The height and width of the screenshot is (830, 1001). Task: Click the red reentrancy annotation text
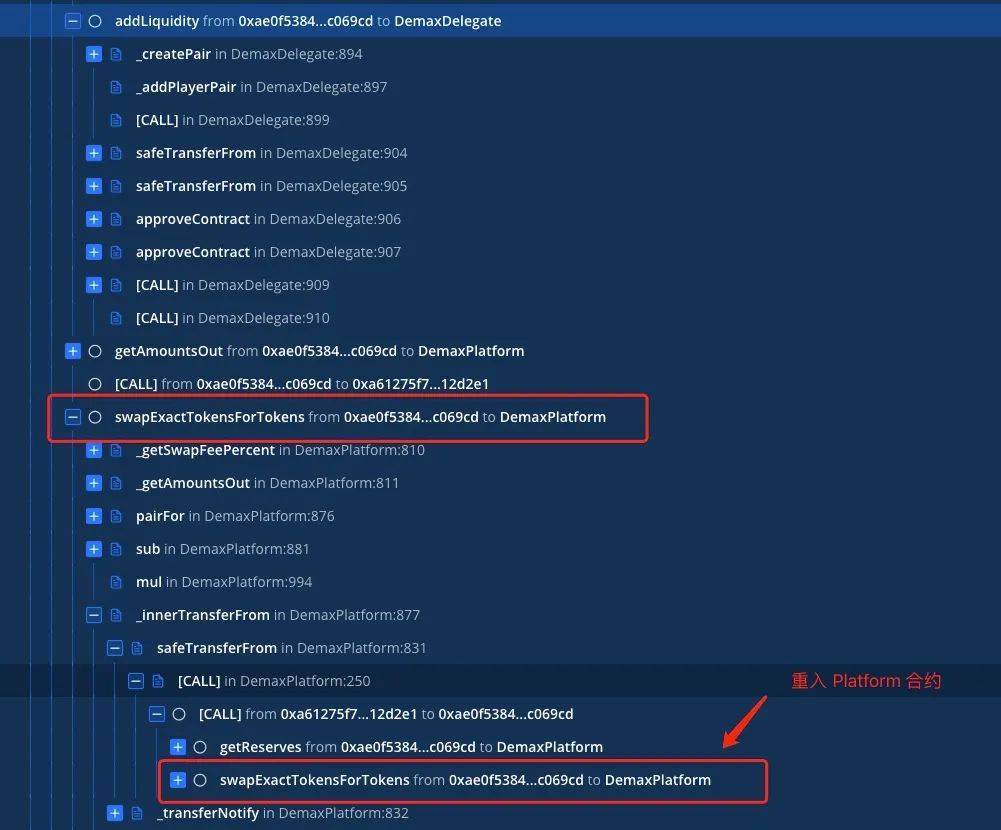pyautogui.click(x=866, y=681)
